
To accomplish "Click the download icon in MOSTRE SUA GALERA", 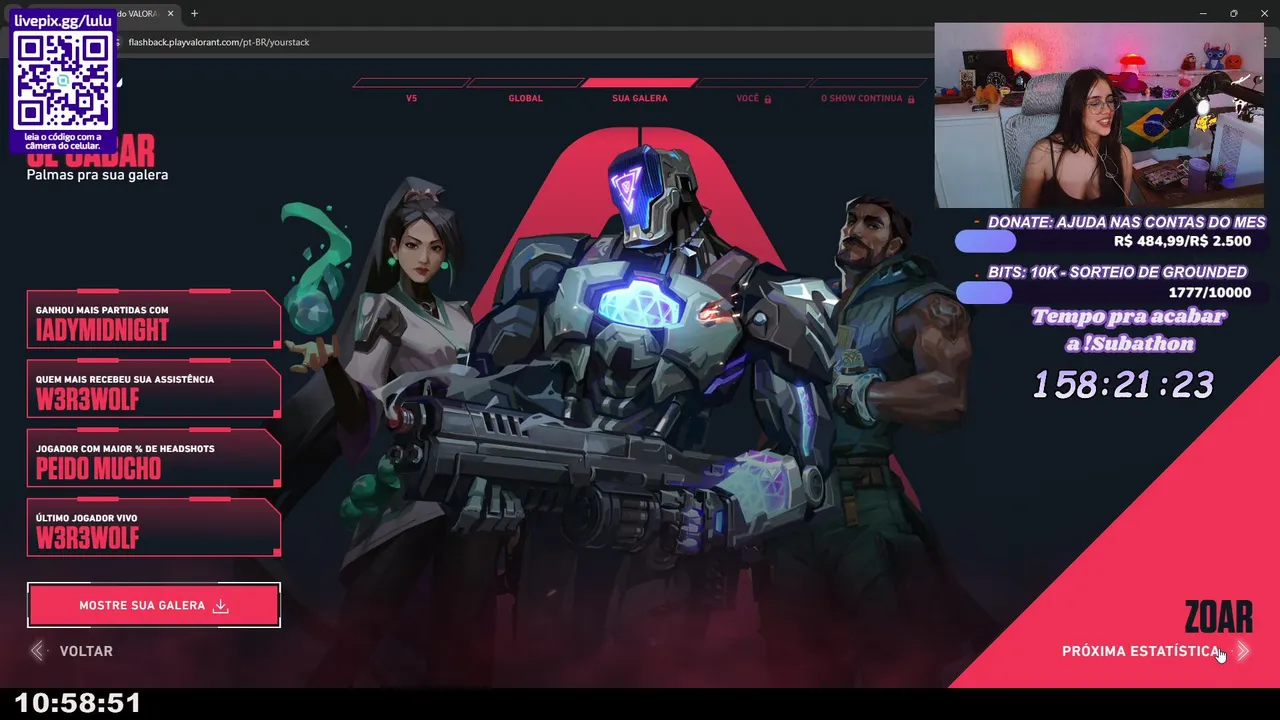I will pos(221,606).
